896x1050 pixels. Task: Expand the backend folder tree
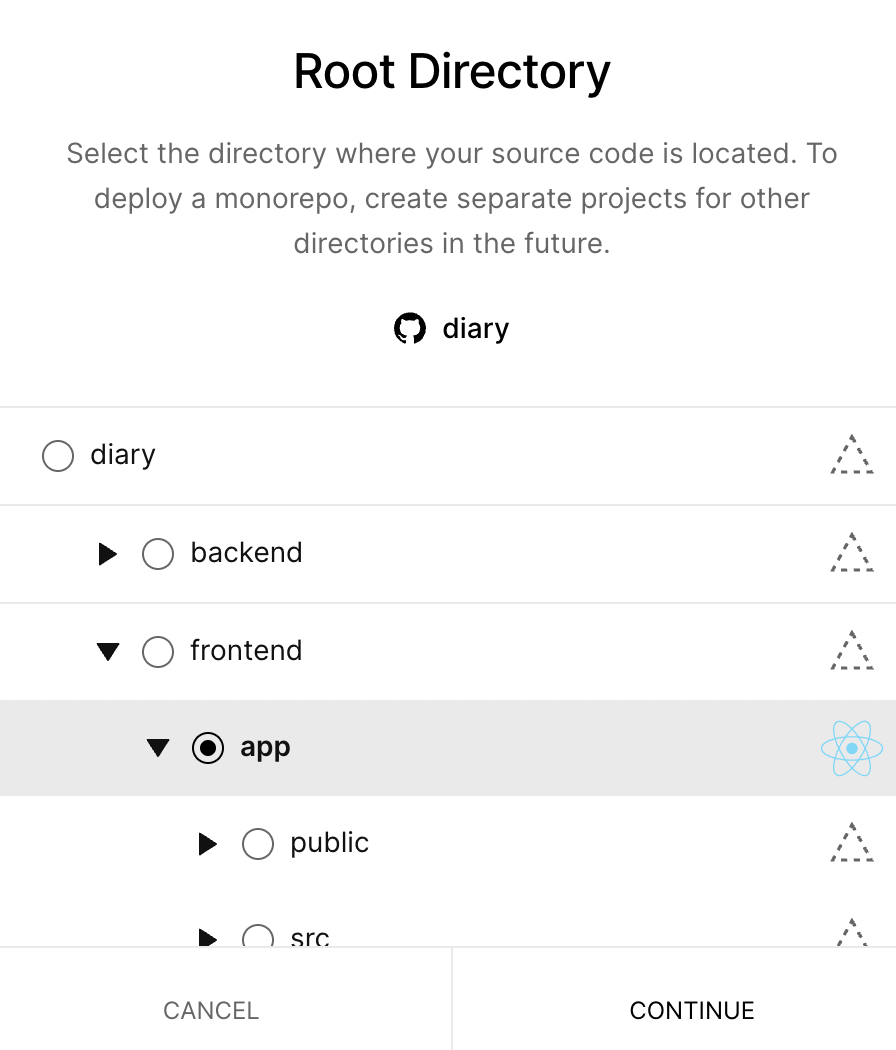(108, 554)
